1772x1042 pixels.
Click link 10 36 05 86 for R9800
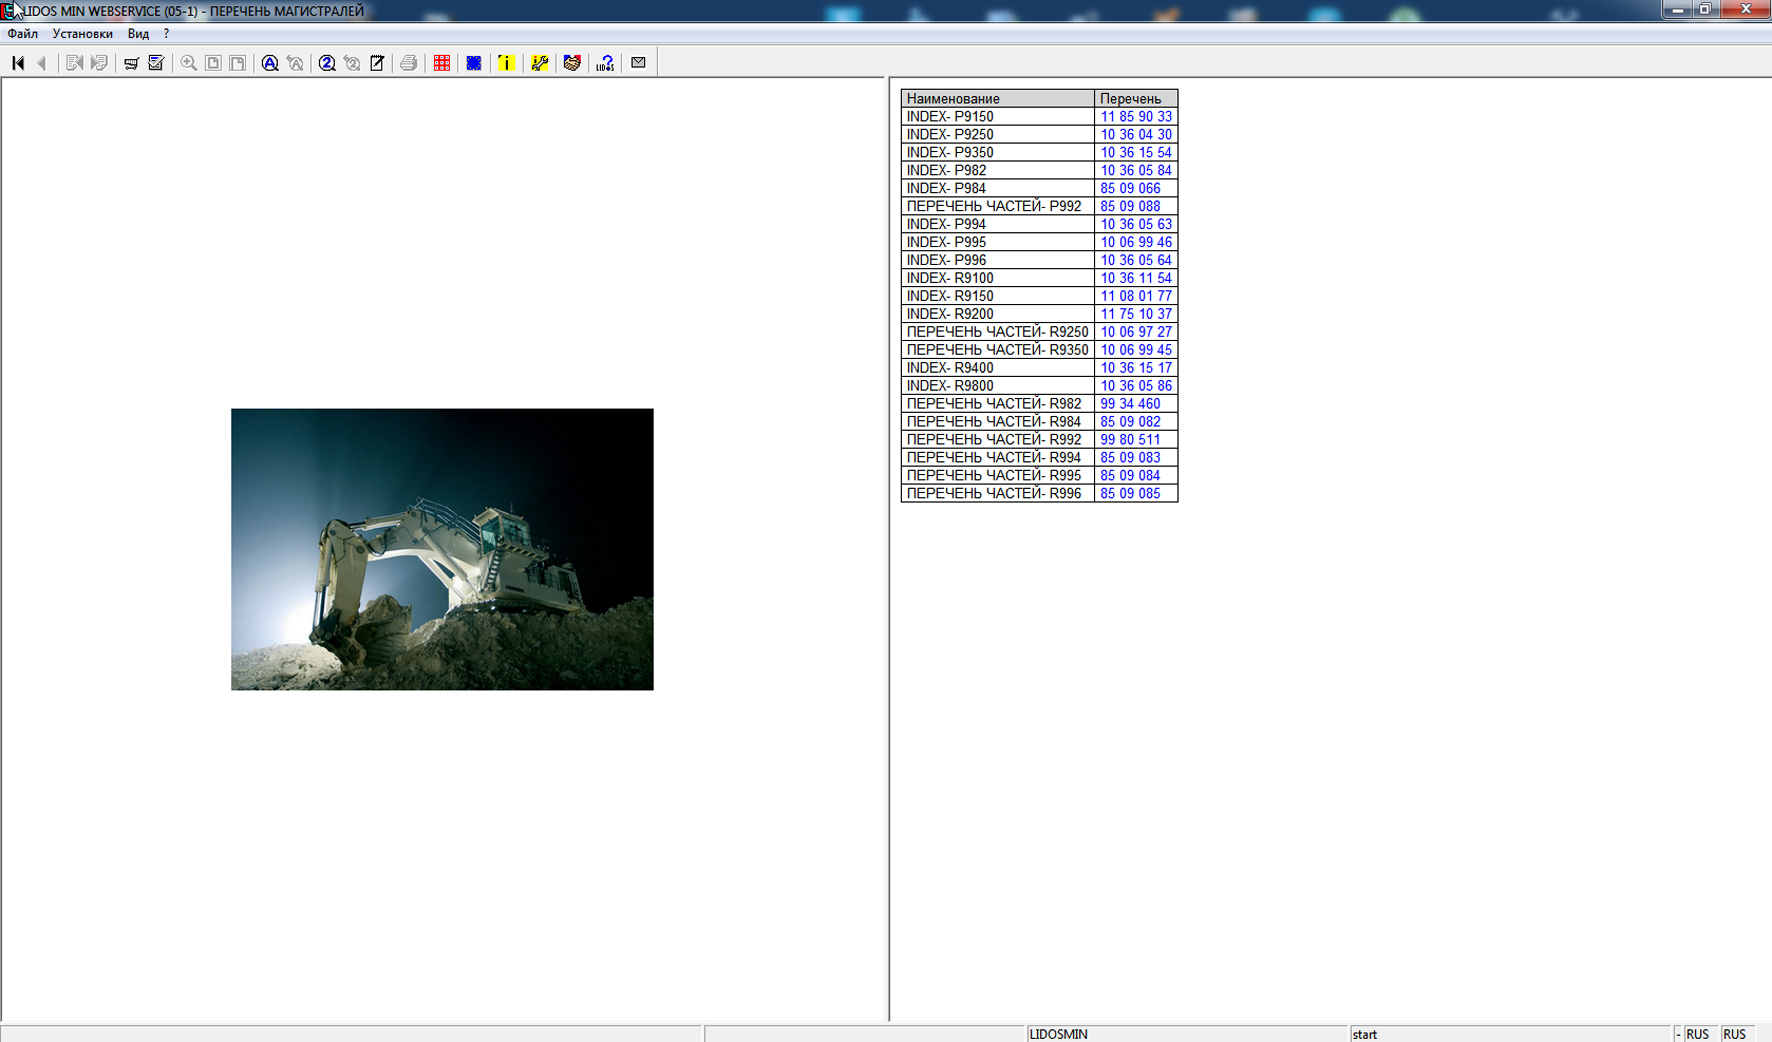[x=1135, y=386]
